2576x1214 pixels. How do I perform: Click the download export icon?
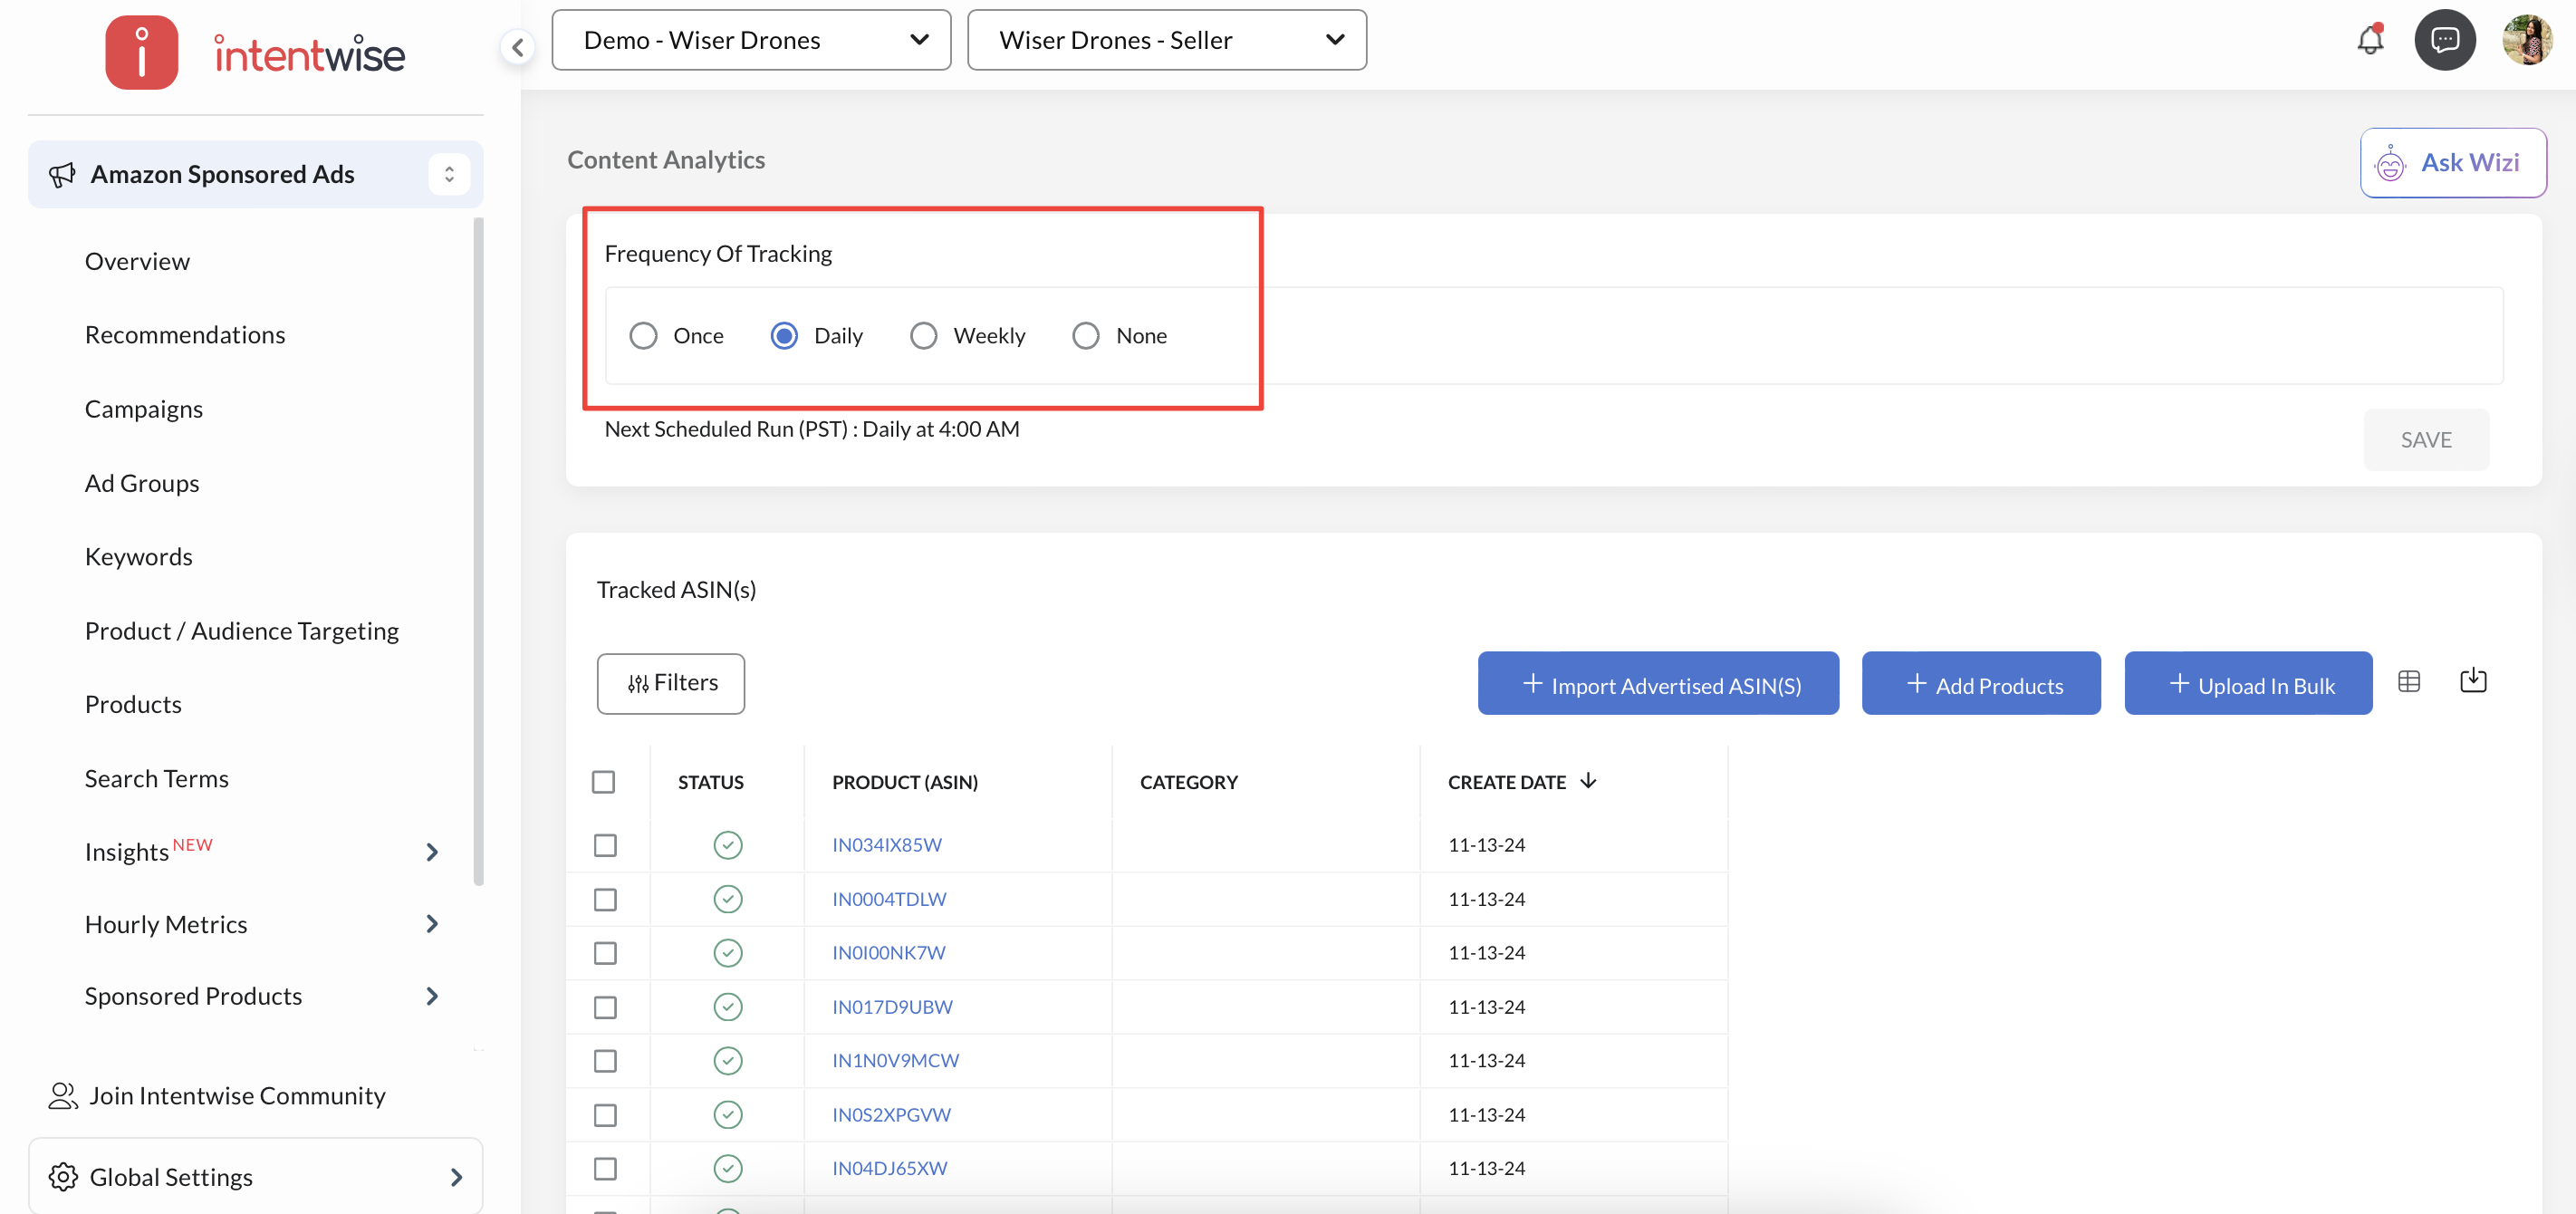[2472, 681]
